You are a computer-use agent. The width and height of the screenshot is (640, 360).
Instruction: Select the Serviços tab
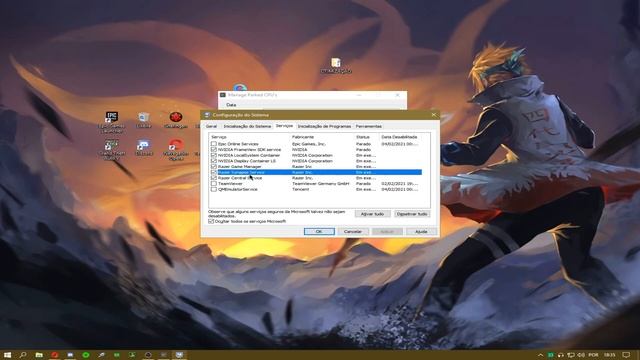point(284,126)
